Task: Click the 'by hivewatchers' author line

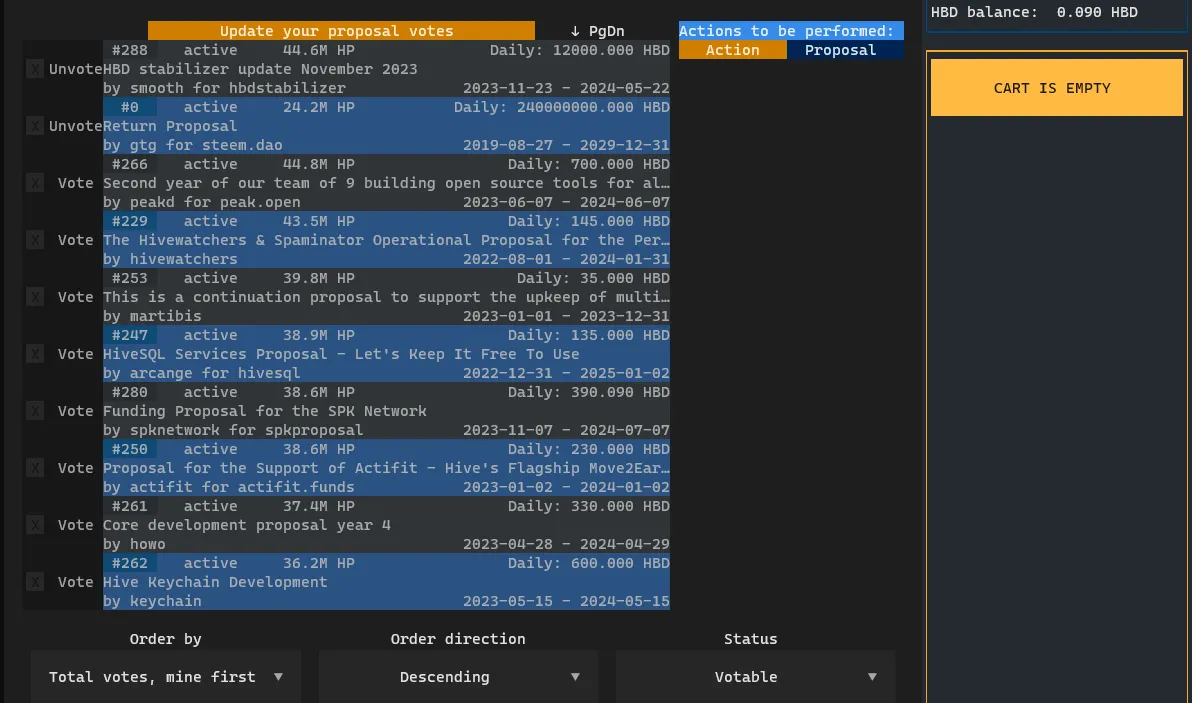Action: 170,259
